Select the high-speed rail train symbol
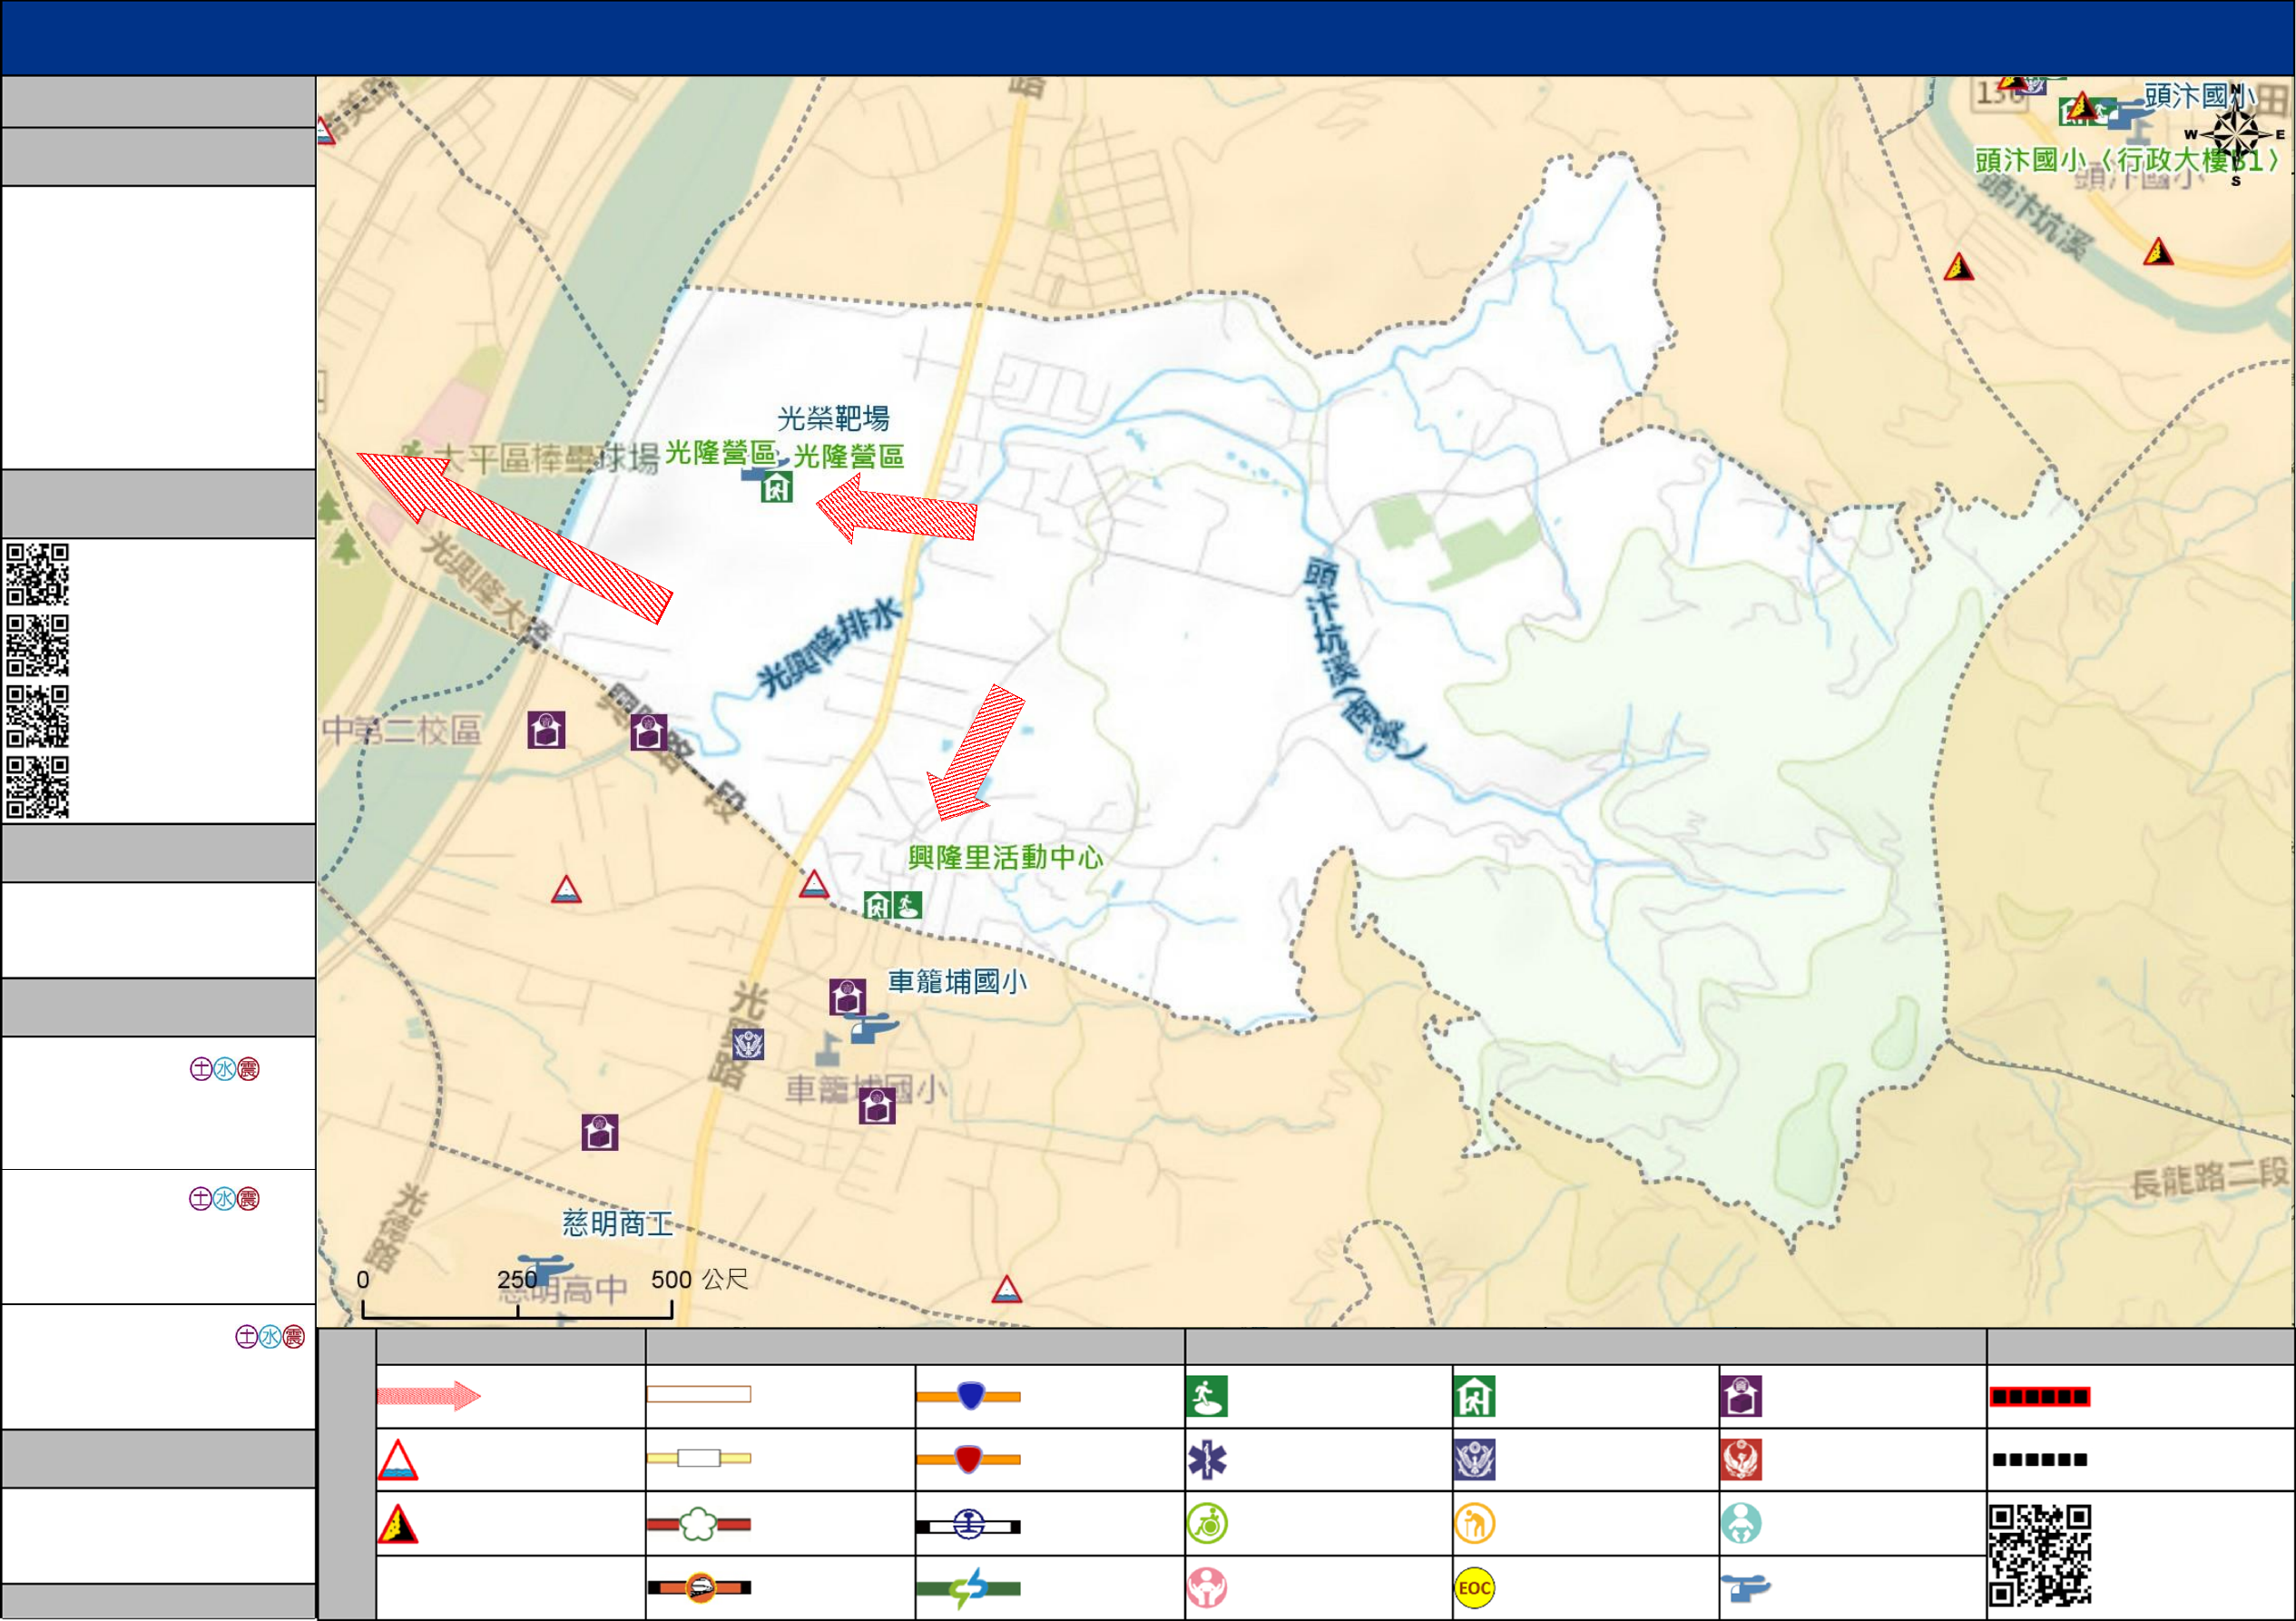Screen dimensions: 2296x1621 (x=699, y=1587)
